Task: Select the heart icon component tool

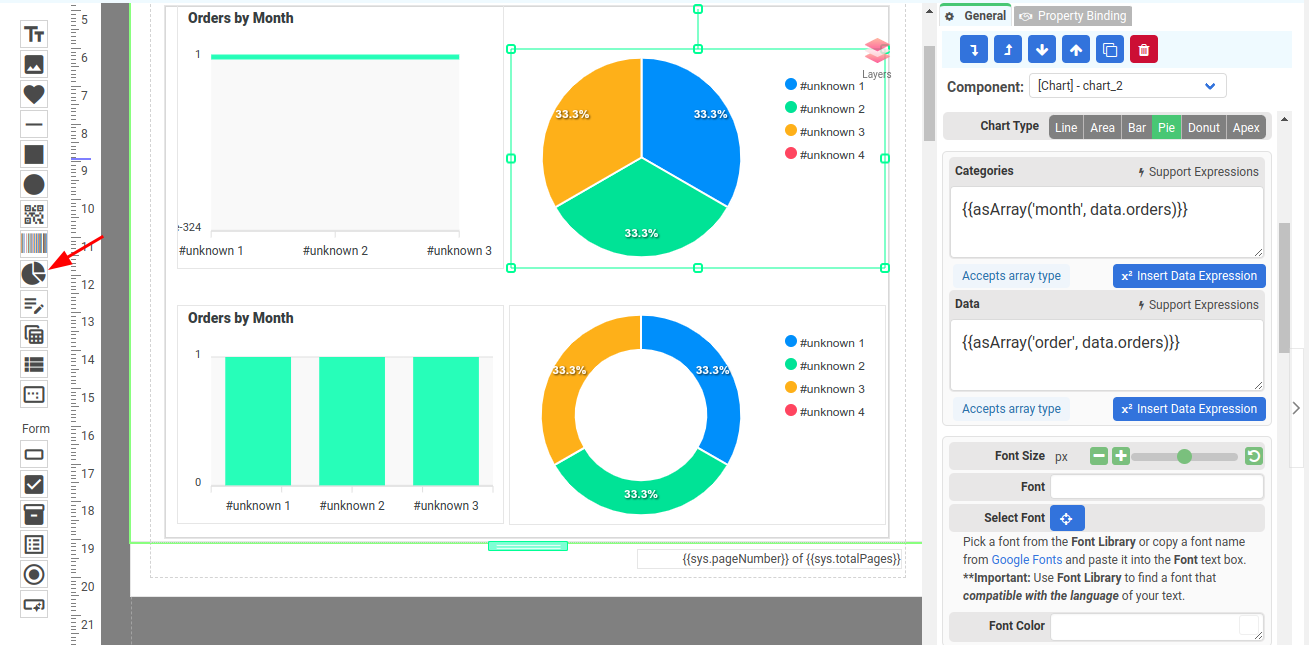Action: [x=34, y=94]
